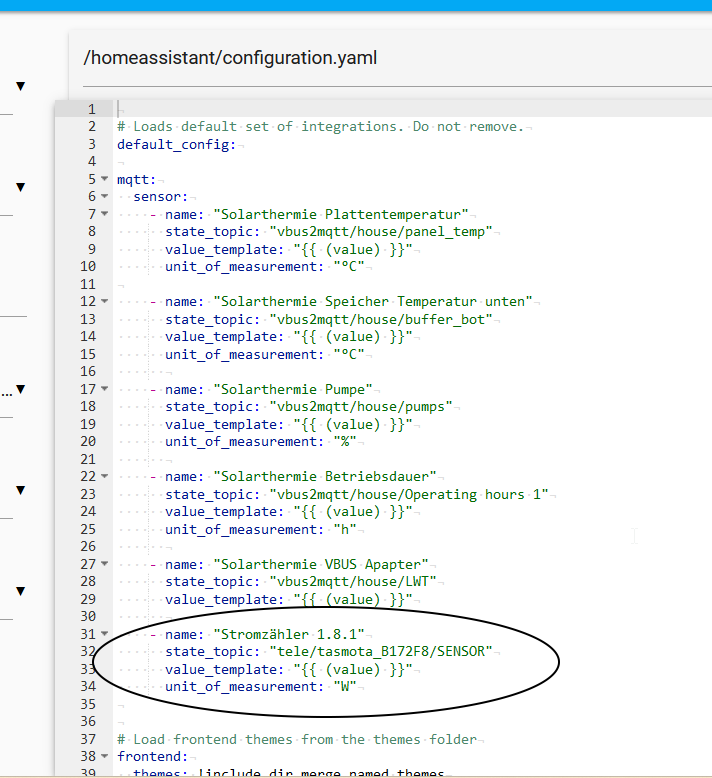Click state_topic "vbus2mqtt/house/pumps" text
The image size is (712, 778).
pyautogui.click(x=309, y=407)
